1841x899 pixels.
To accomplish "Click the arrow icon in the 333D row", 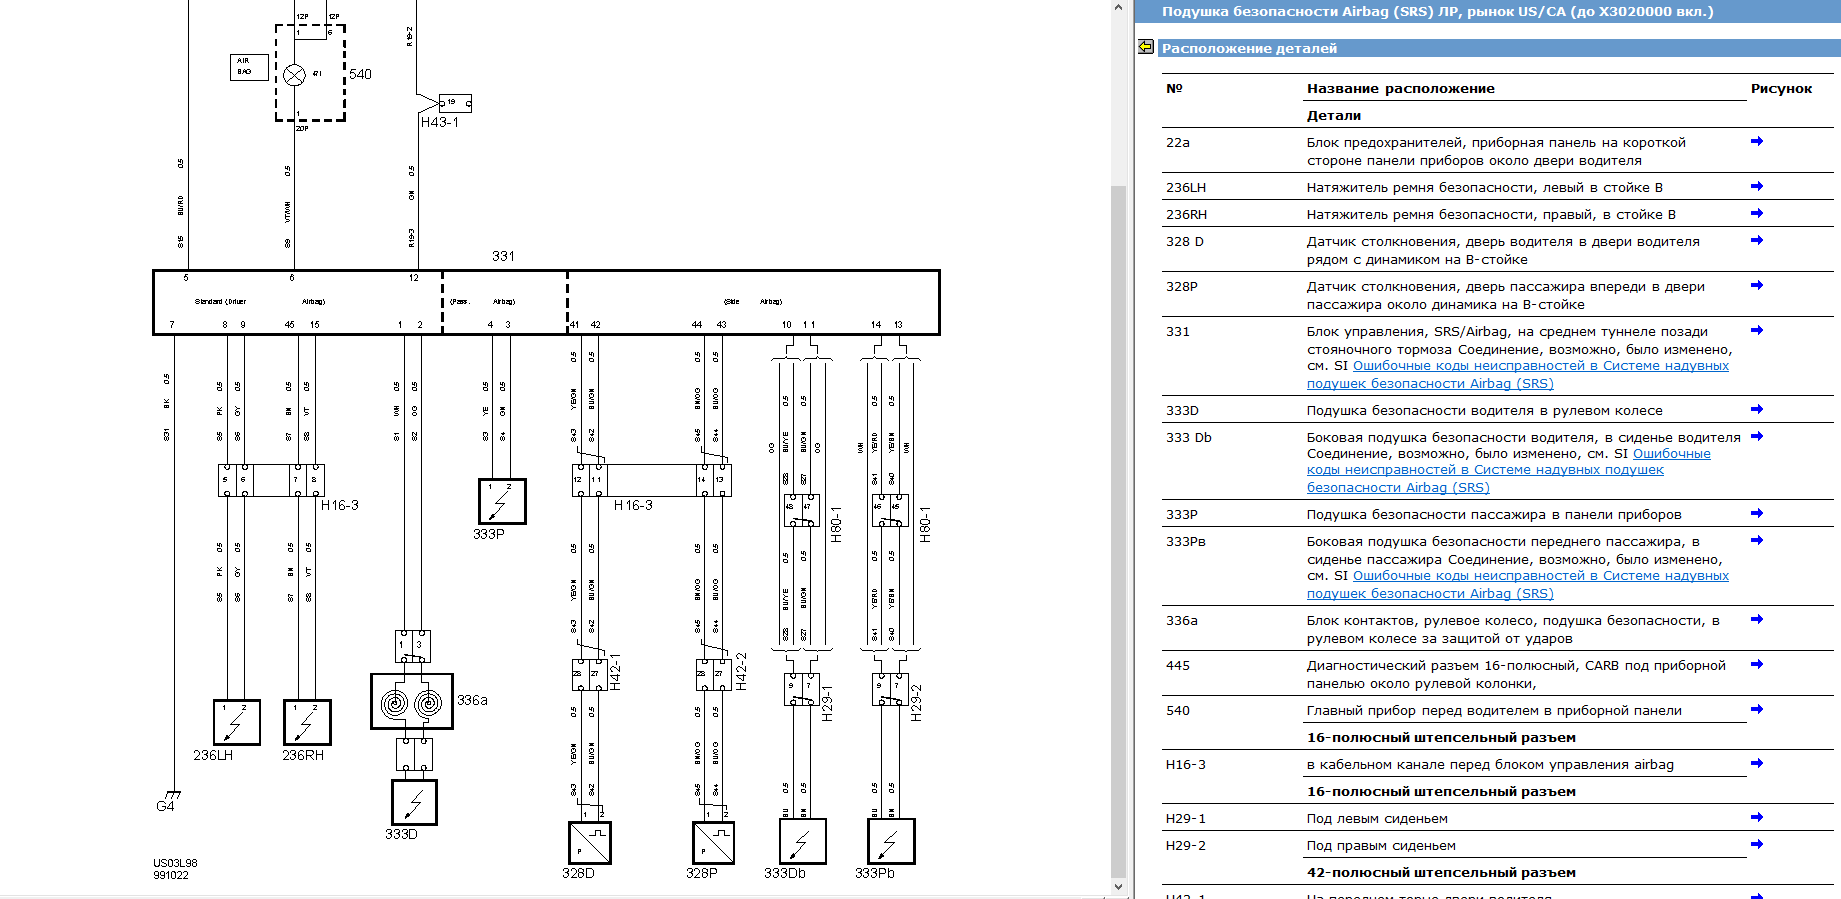I will [1757, 410].
